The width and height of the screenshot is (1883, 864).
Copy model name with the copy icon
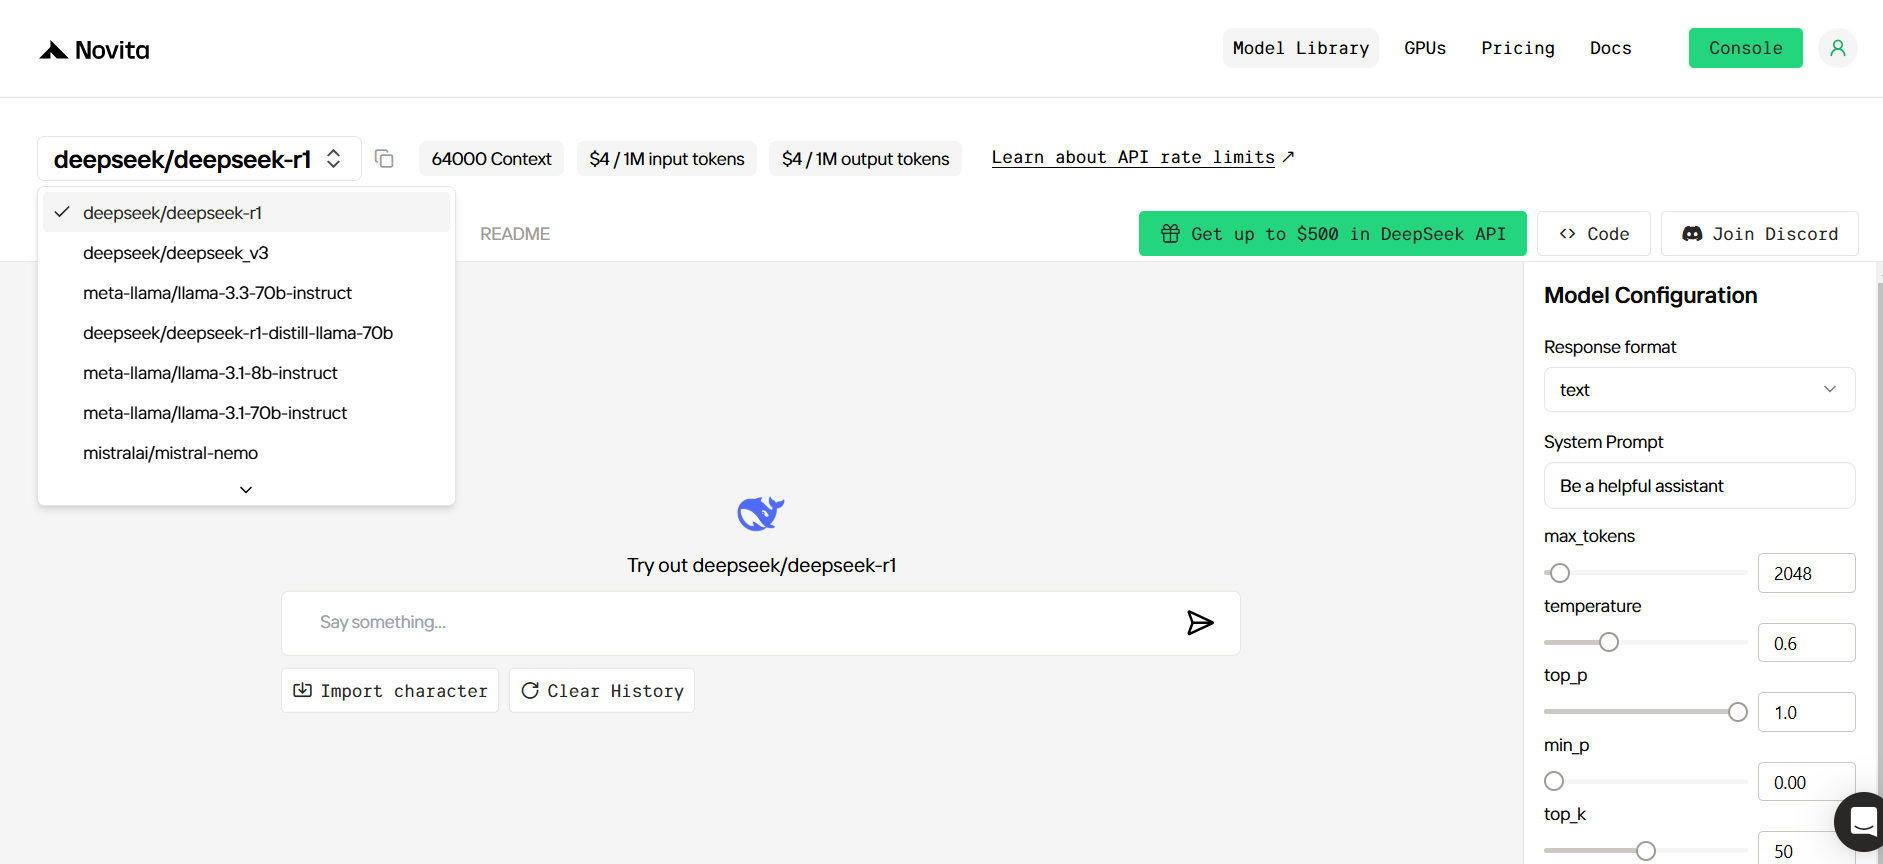(384, 159)
